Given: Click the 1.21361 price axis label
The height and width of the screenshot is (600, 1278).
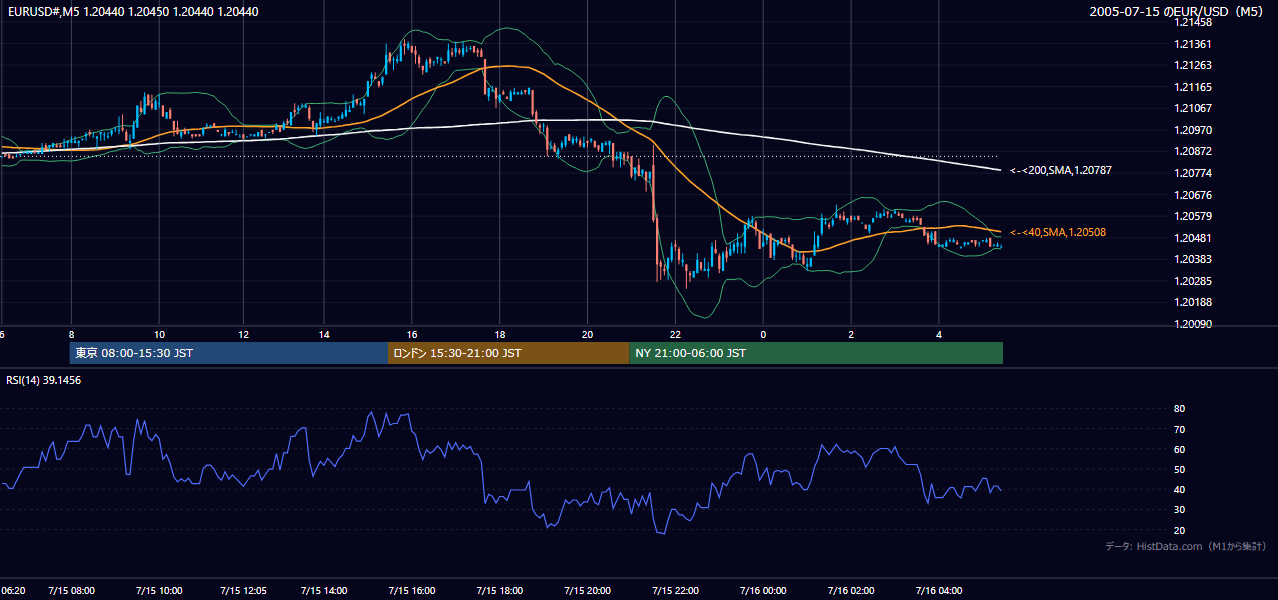Looking at the screenshot, I should pyautogui.click(x=1192, y=44).
